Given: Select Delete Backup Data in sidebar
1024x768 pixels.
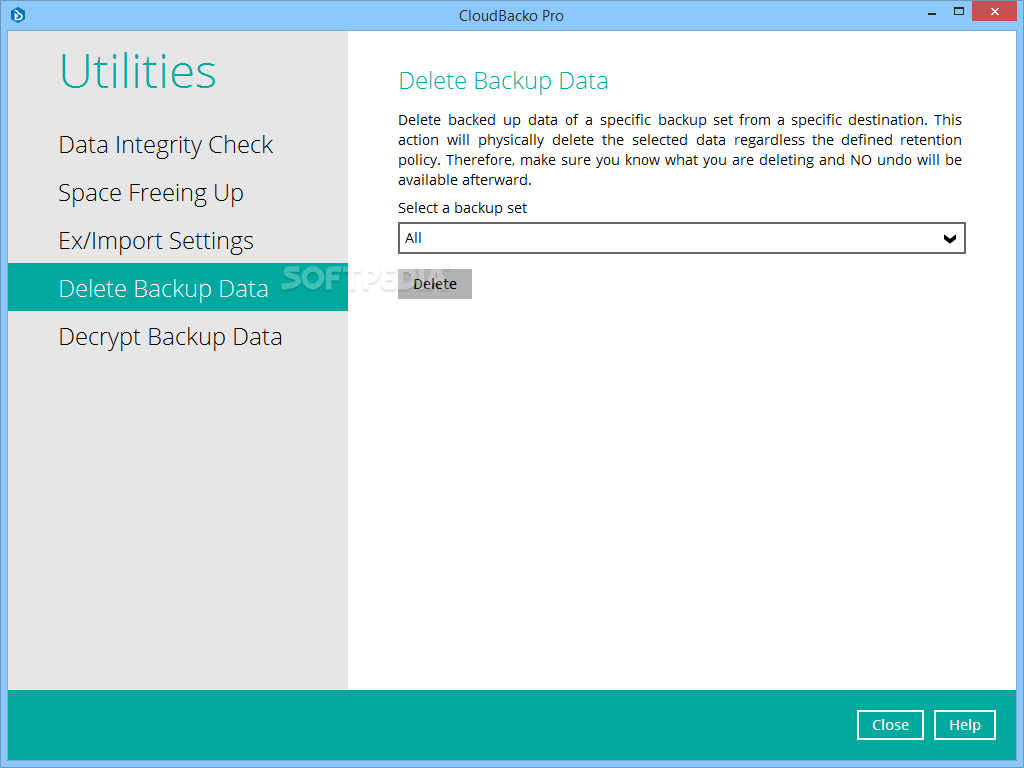Looking at the screenshot, I should (178, 287).
